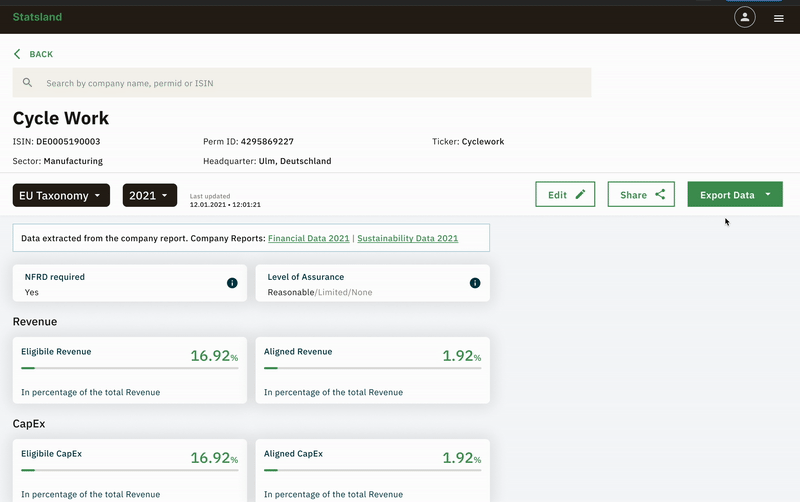Screen dimensions: 800x502
Task: Open Sustainability Data 2021 report
Action: pos(407,238)
